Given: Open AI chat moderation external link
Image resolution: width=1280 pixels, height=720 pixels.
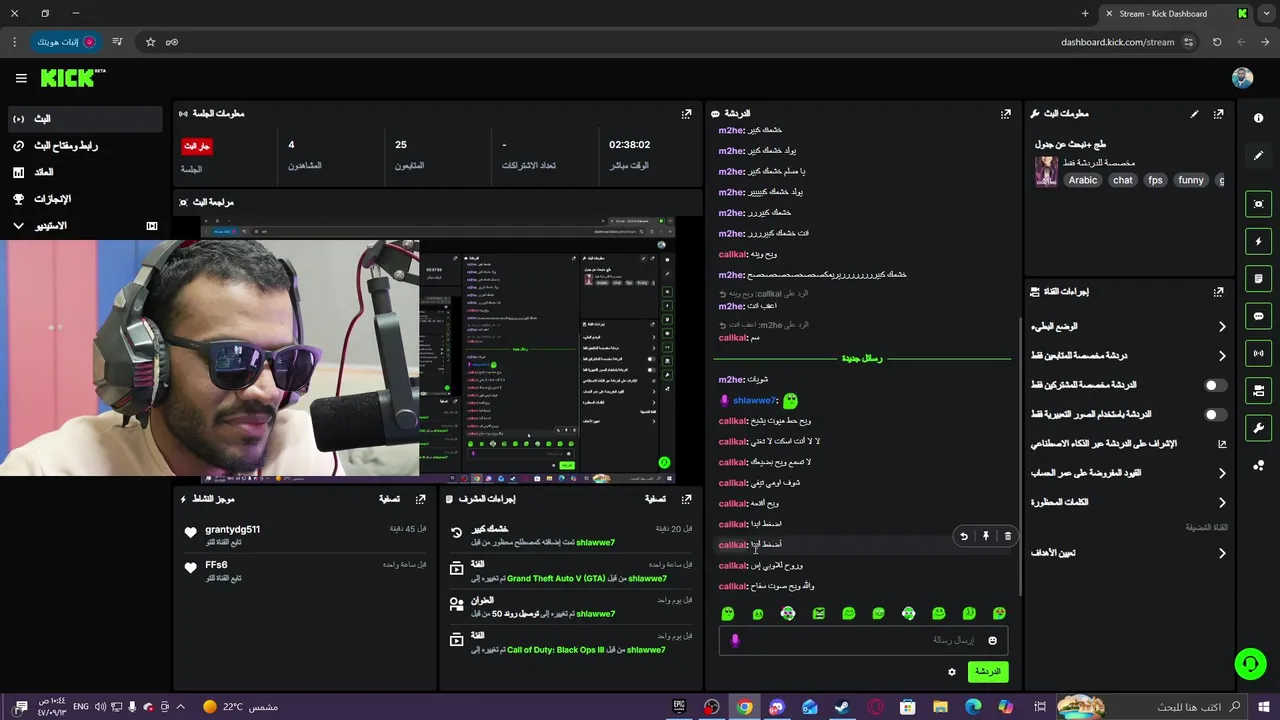Looking at the screenshot, I should pos(1221,444).
